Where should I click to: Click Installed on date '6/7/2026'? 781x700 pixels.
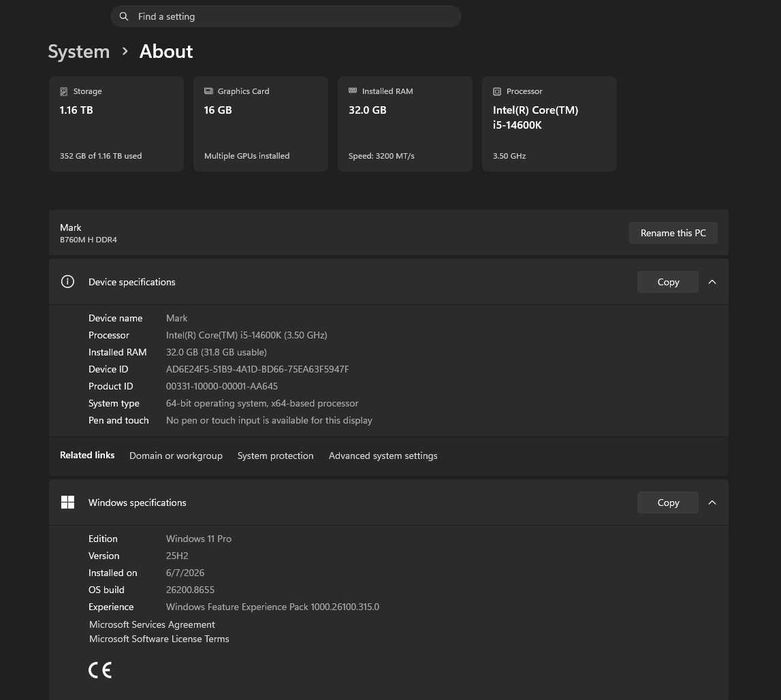pos(185,573)
